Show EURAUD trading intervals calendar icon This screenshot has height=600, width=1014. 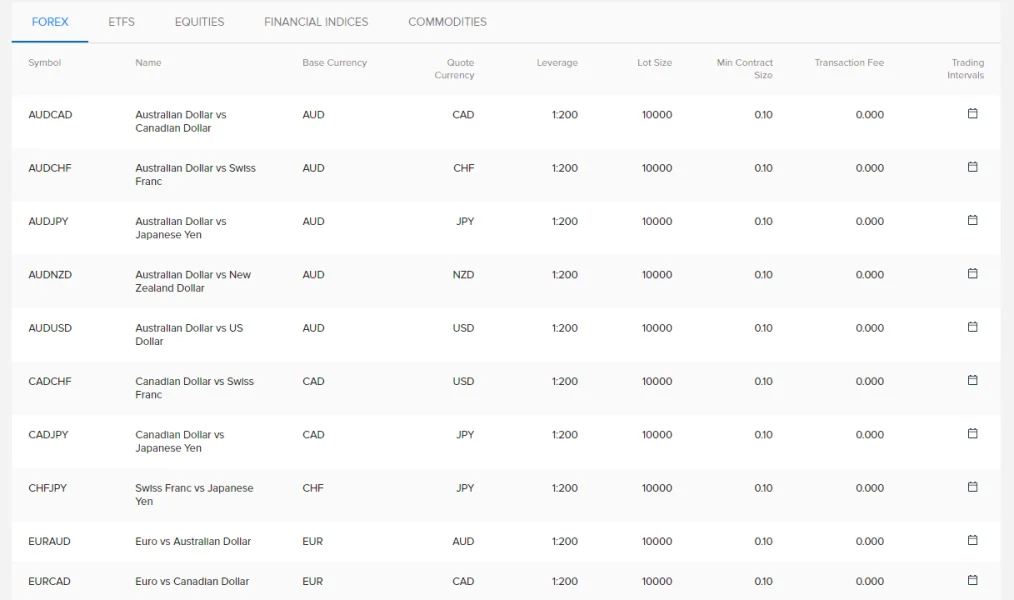(x=972, y=540)
